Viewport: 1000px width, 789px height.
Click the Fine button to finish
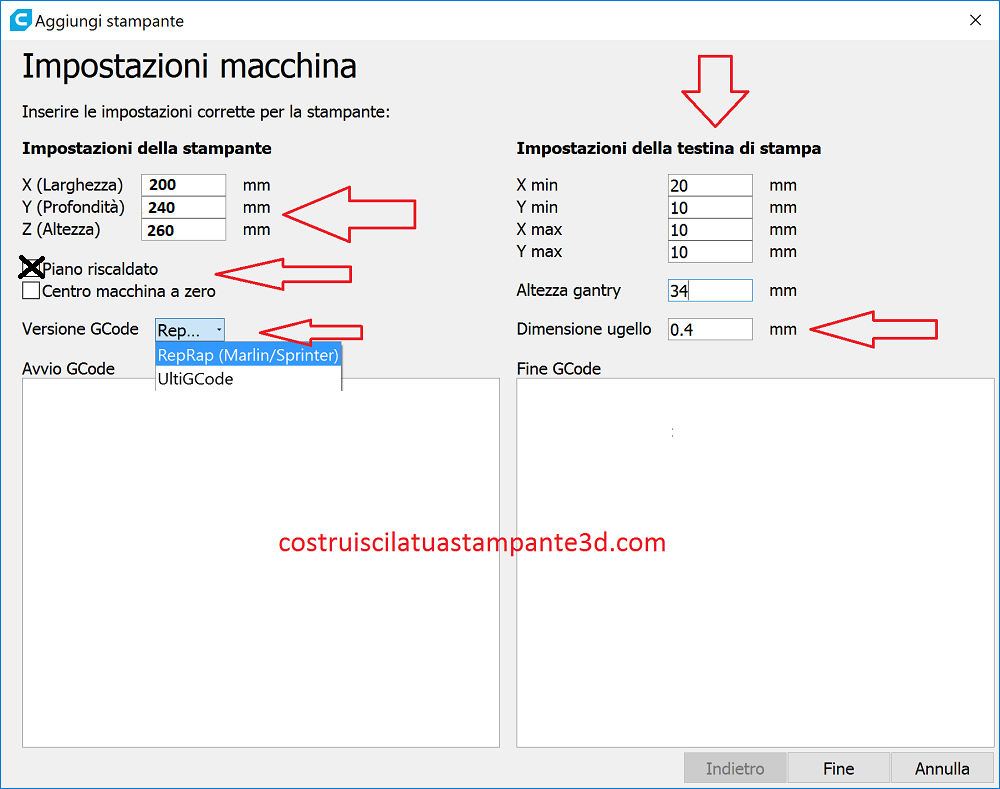[x=839, y=768]
